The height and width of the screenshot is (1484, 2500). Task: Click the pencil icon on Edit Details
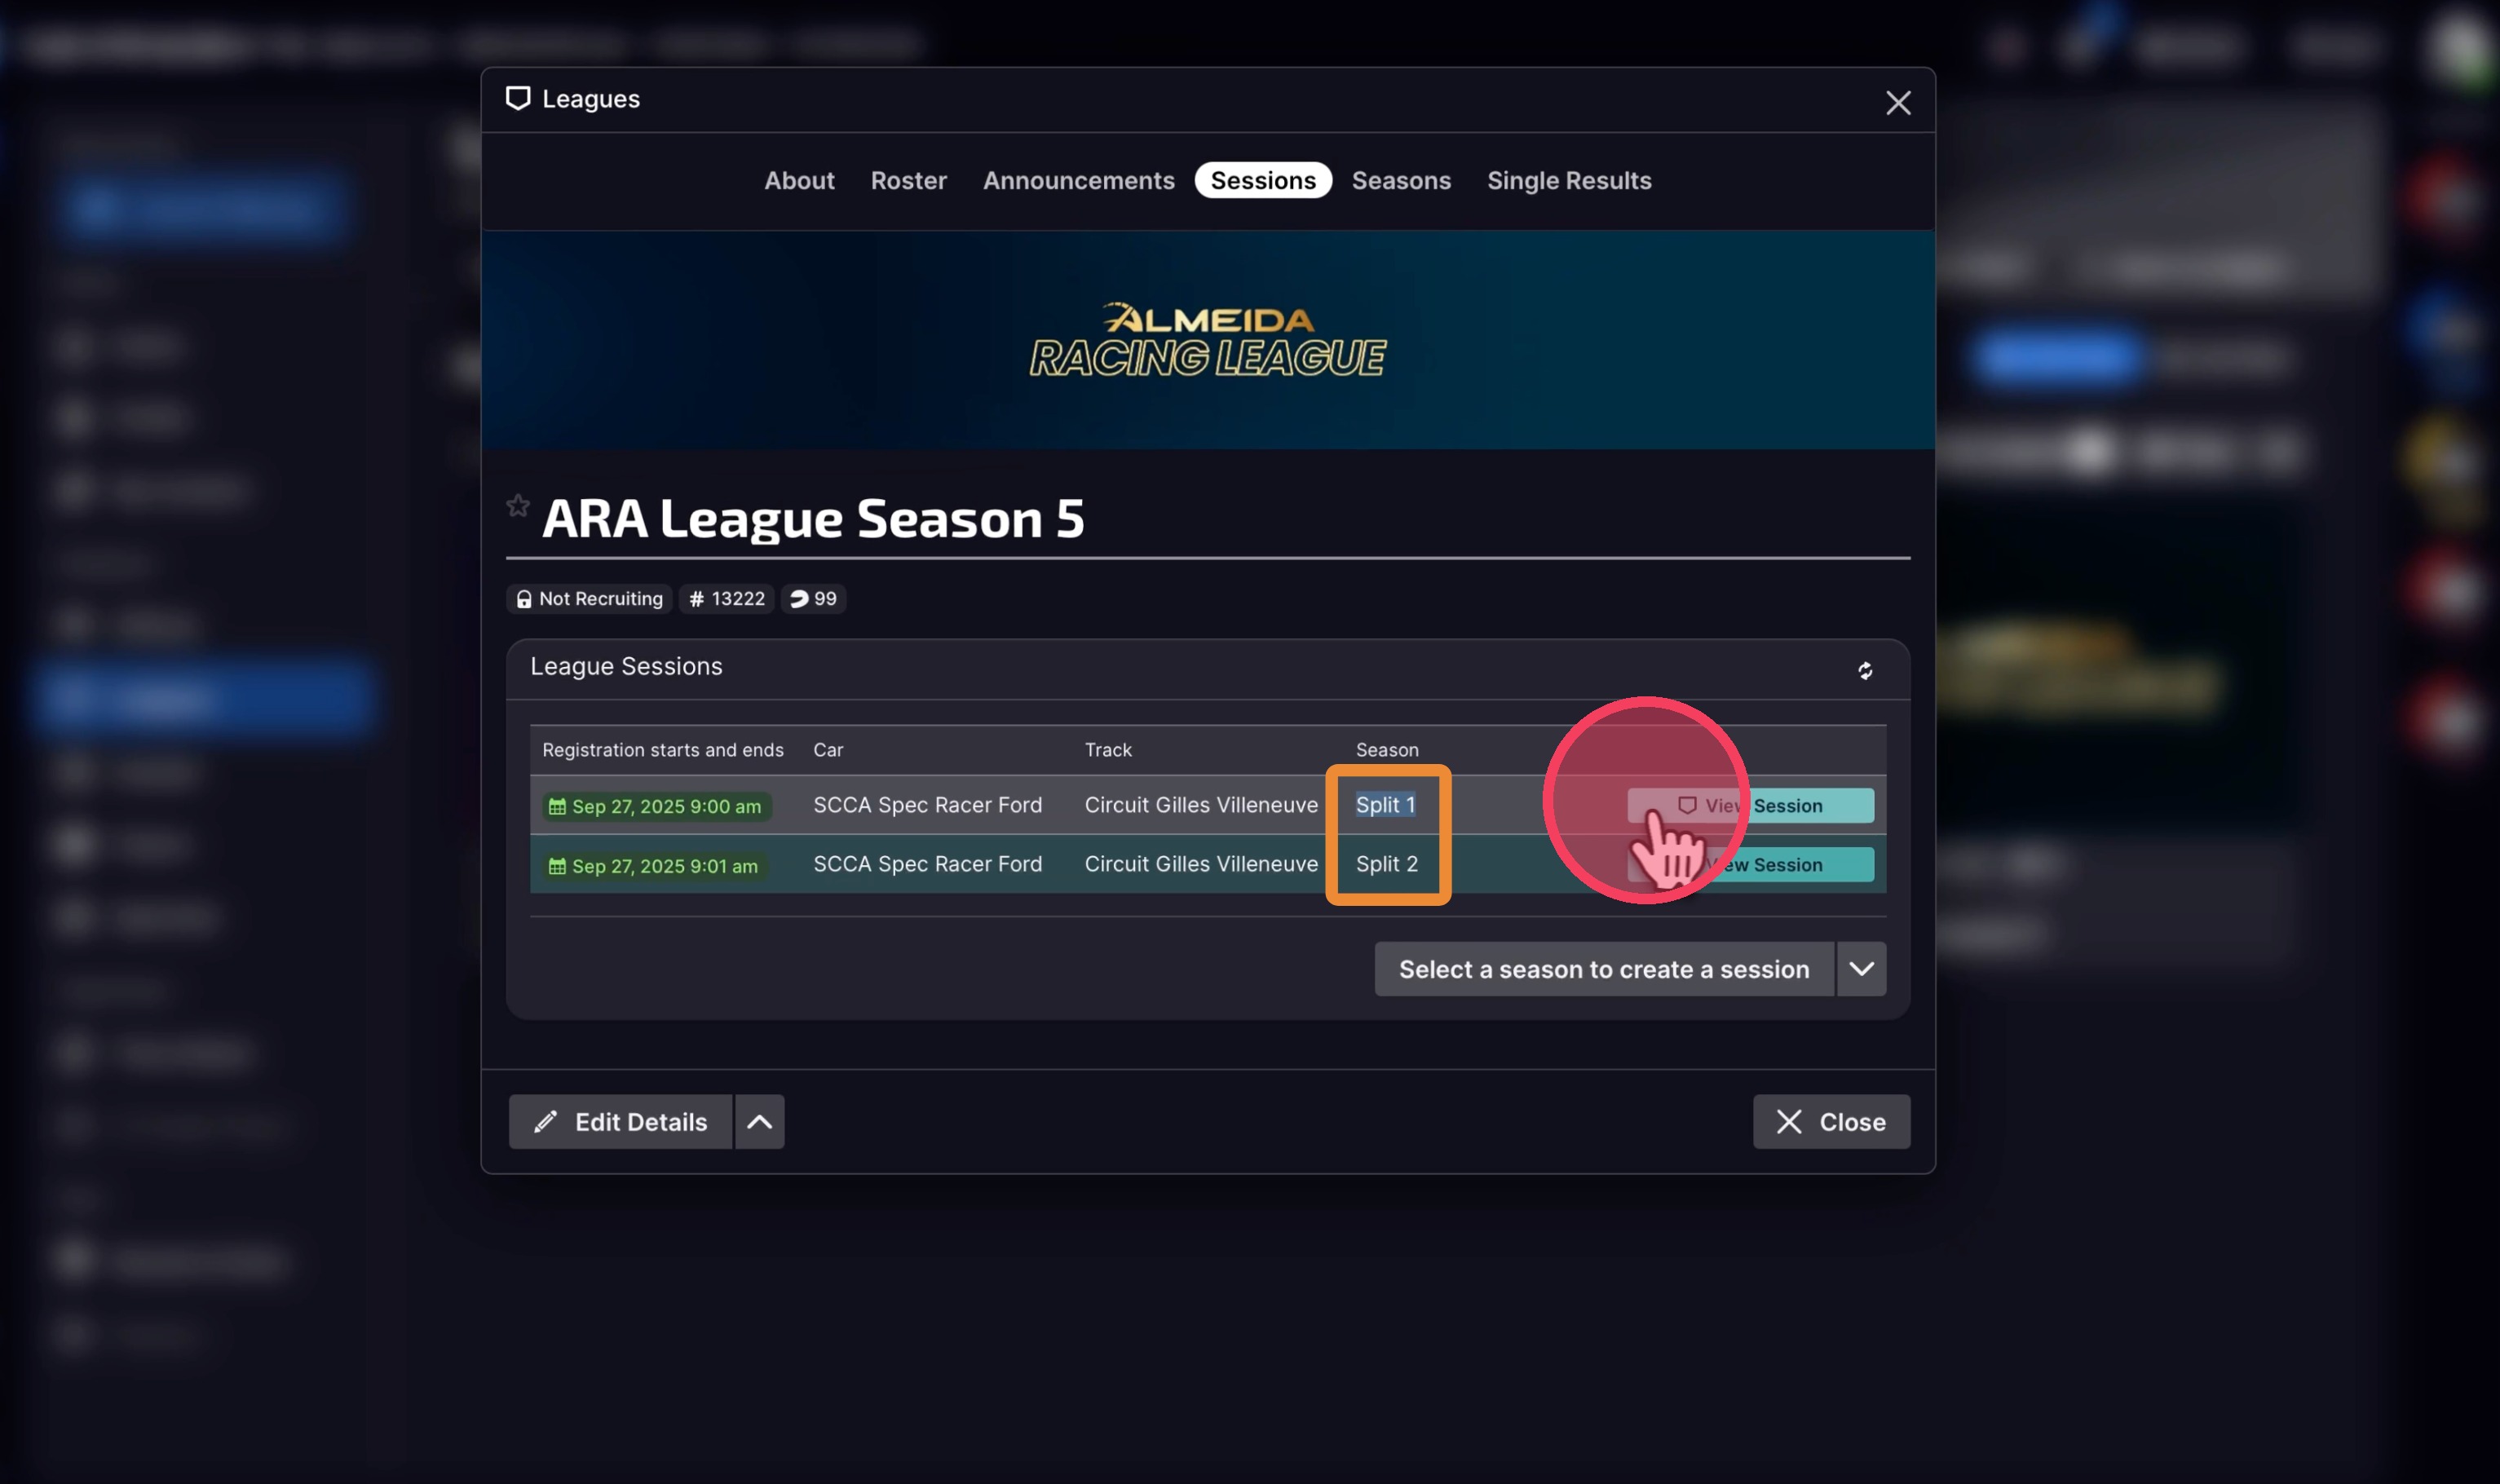point(545,1122)
